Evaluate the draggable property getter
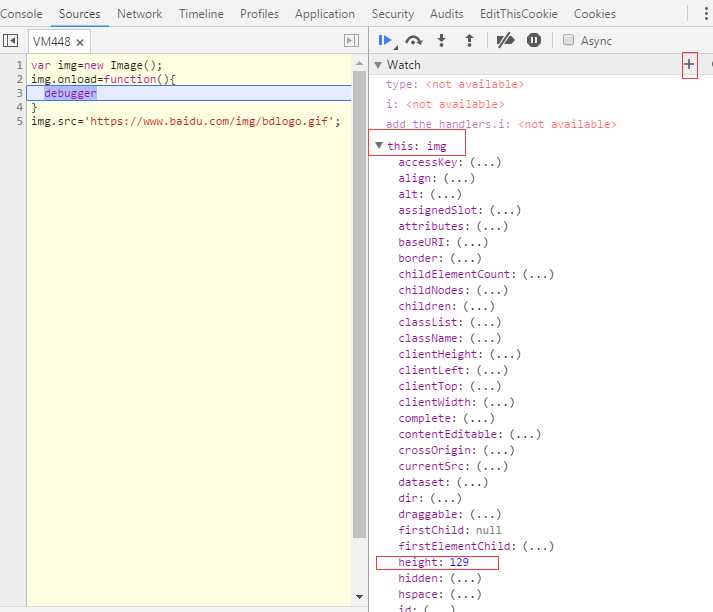Screen dimensions: 713x612 coord(486,514)
